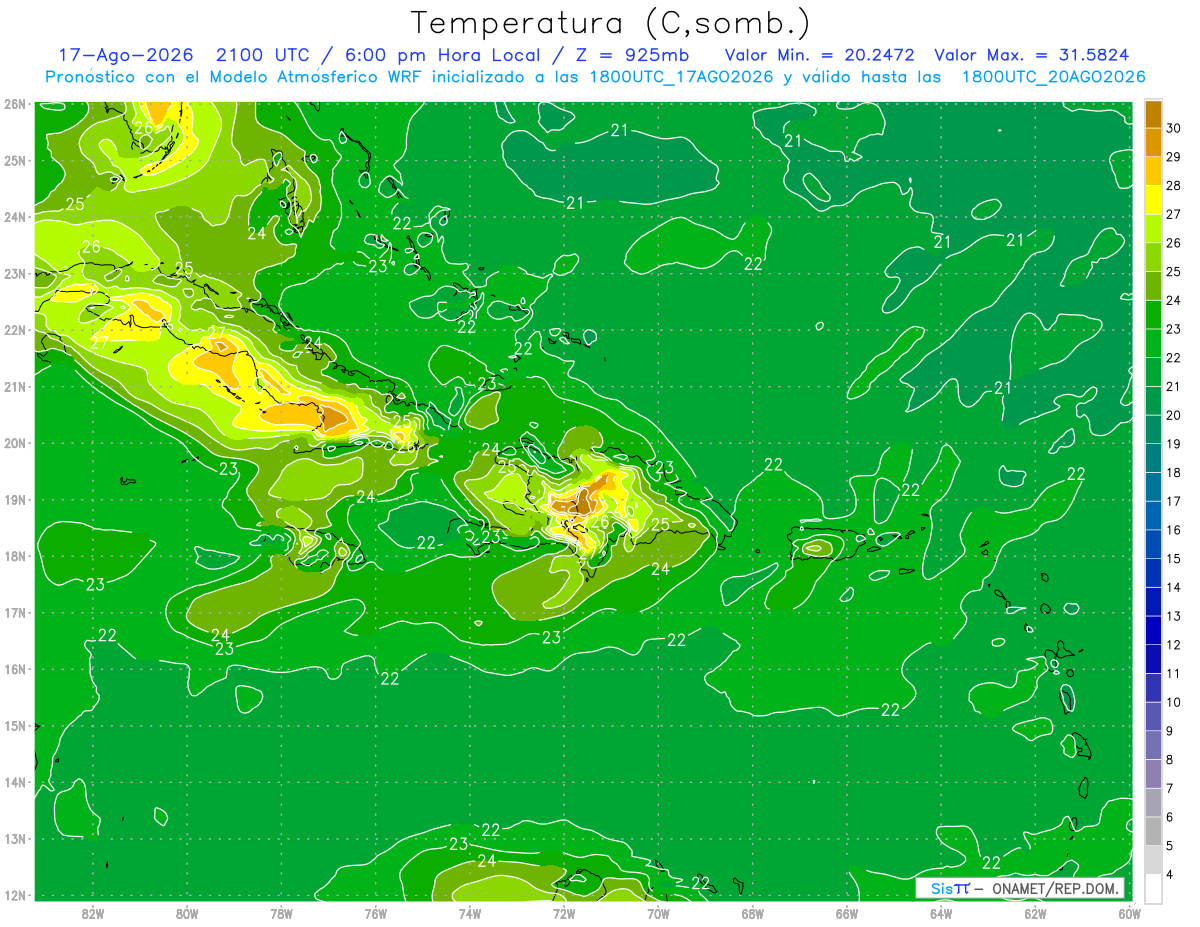
Task: Click the 14N latitude axis label
Action: point(14,782)
